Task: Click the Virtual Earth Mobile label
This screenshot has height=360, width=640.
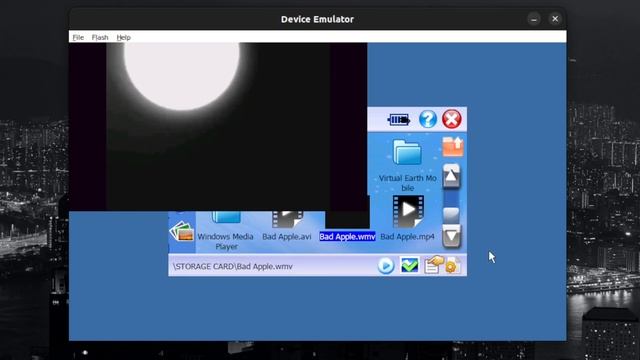Action: pos(408,183)
